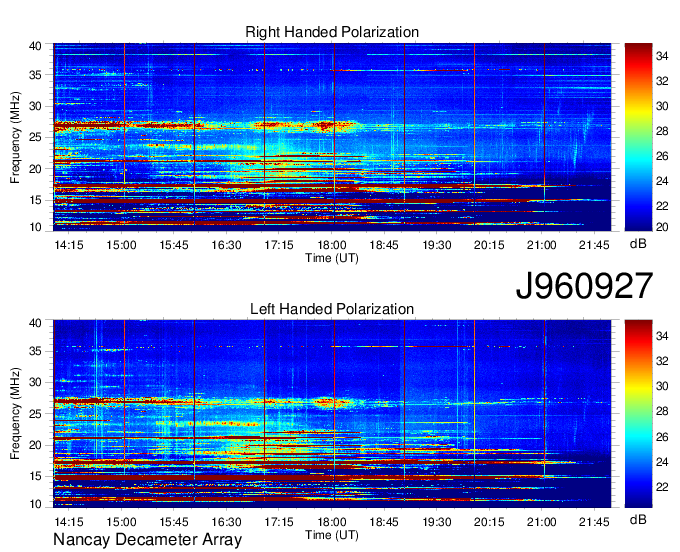The width and height of the screenshot is (680, 552).
Task: Click the 30 MHz tick label on the bottom plot
Action: [35, 382]
